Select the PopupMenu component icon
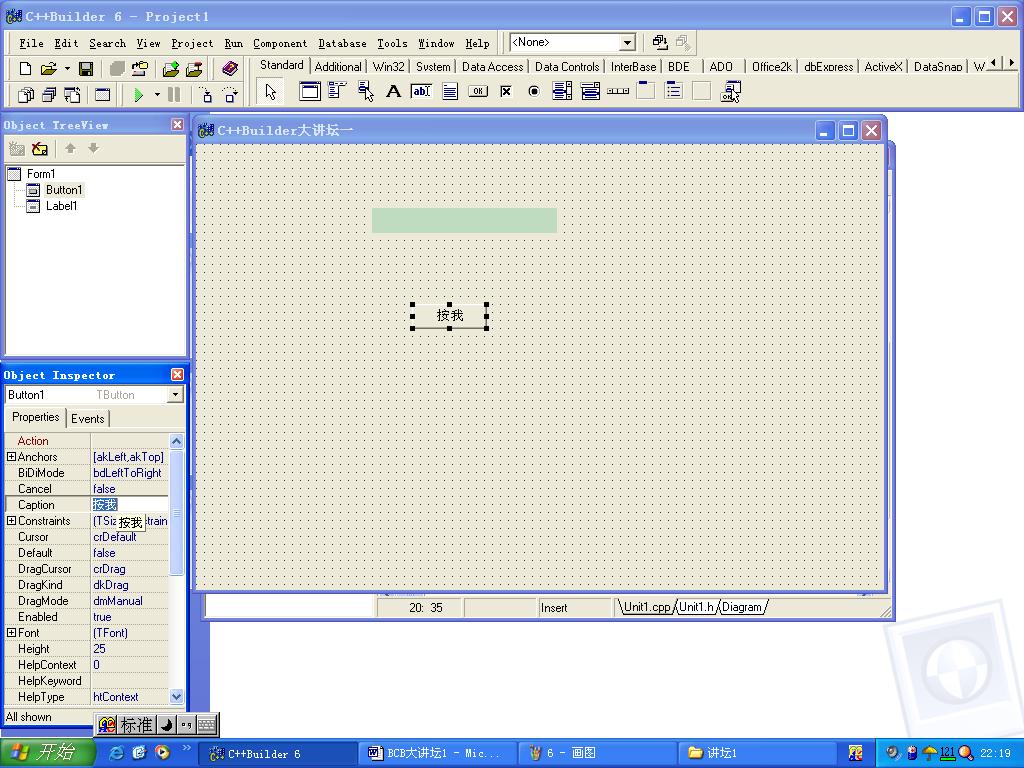This screenshot has width=1024, height=768. (x=365, y=91)
